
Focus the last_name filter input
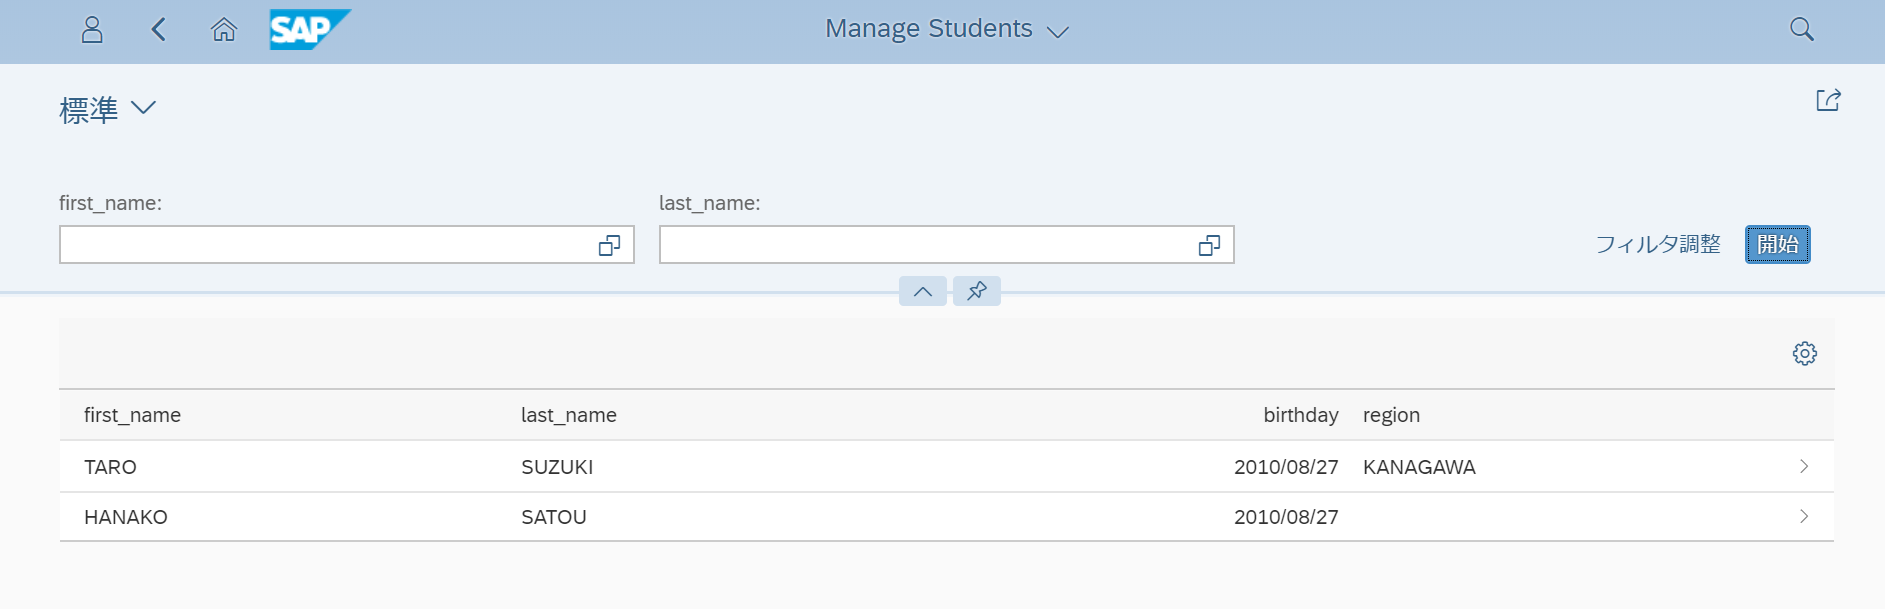pyautogui.click(x=925, y=245)
